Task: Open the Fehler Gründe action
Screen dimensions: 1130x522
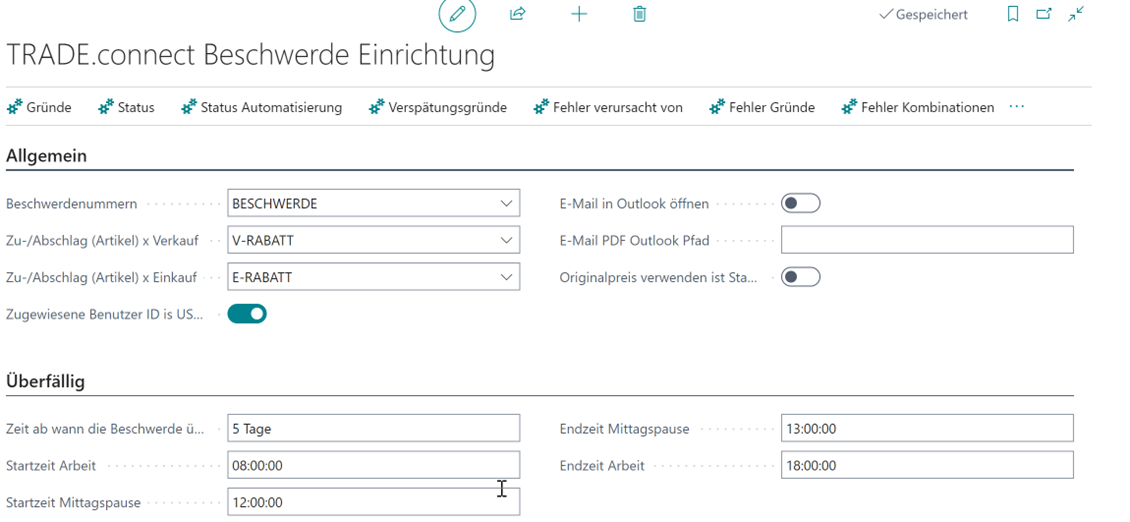Action: point(762,107)
